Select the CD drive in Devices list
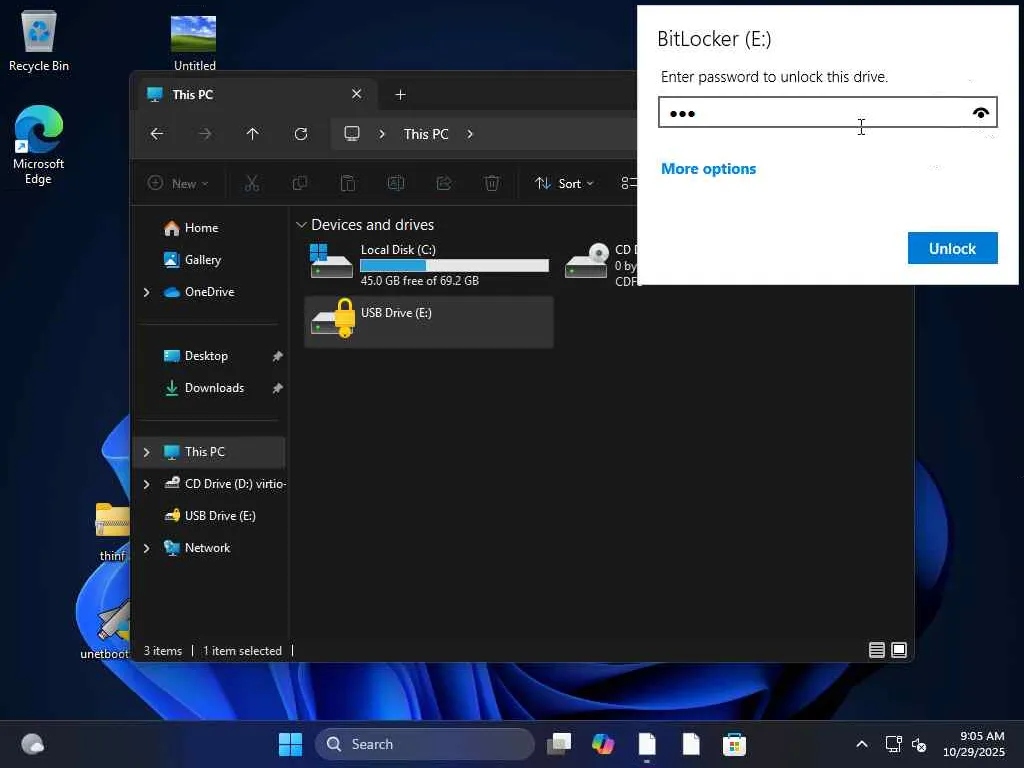This screenshot has width=1024, height=768. tap(599, 264)
